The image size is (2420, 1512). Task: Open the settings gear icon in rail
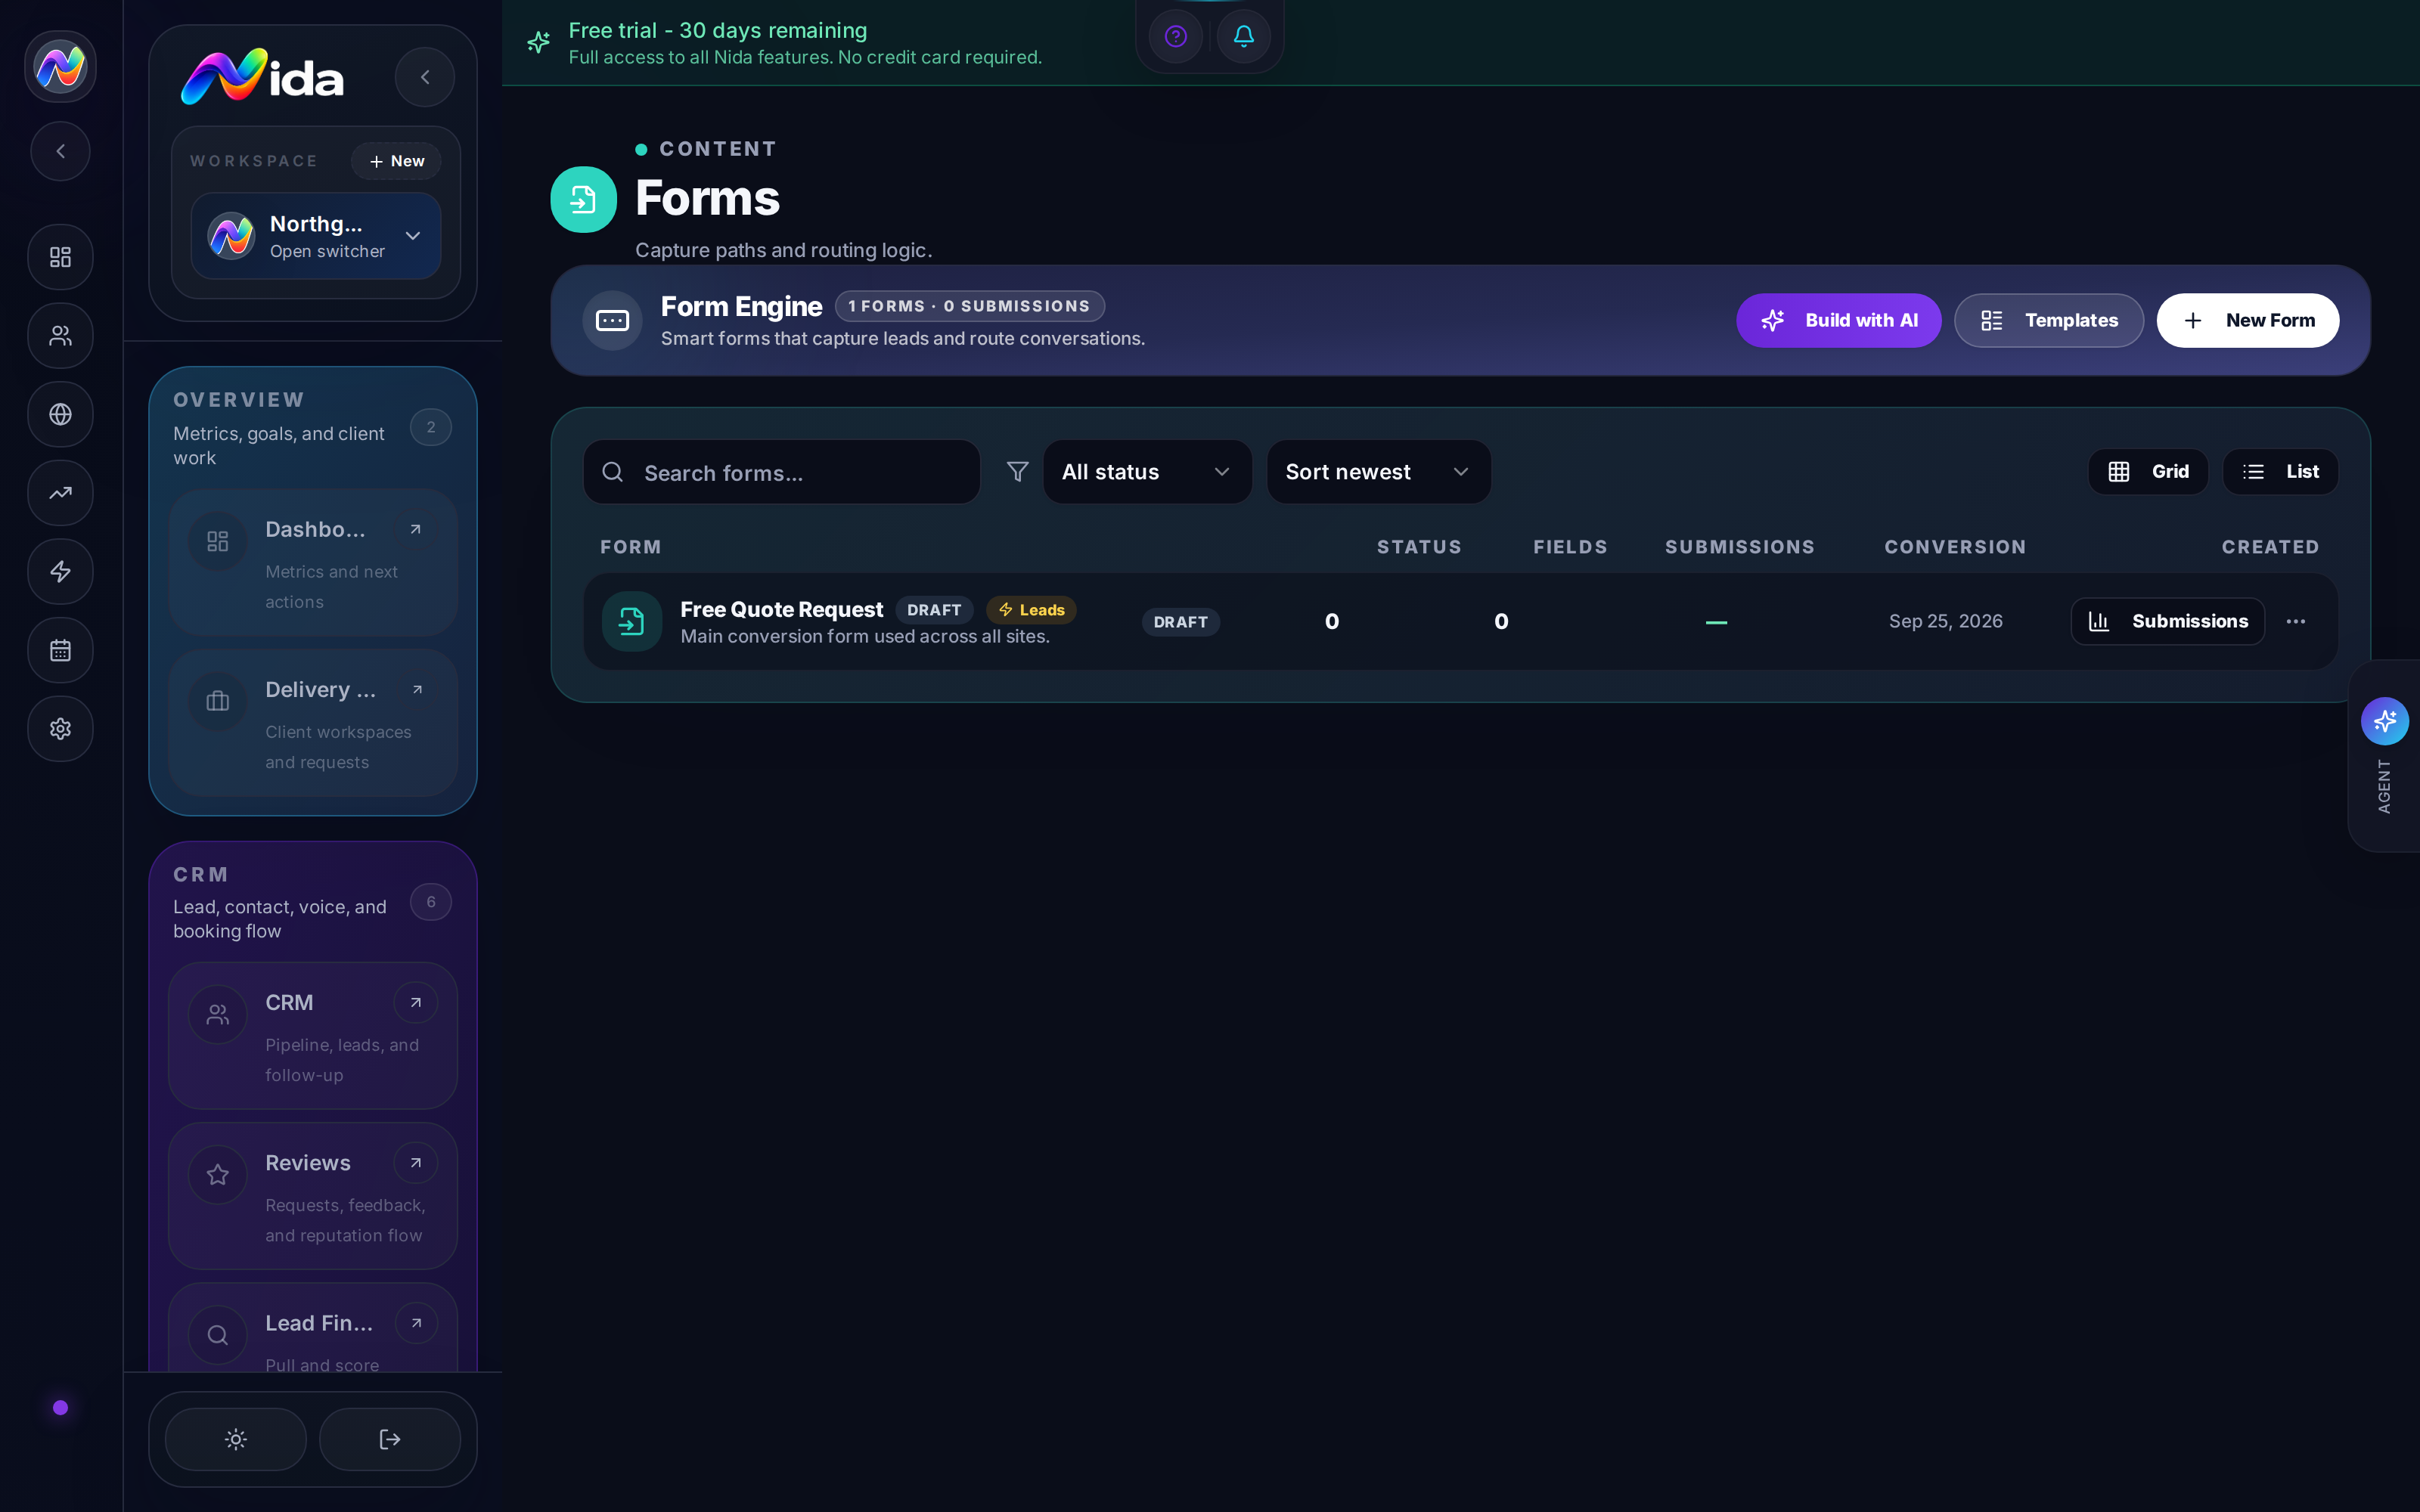[x=60, y=729]
